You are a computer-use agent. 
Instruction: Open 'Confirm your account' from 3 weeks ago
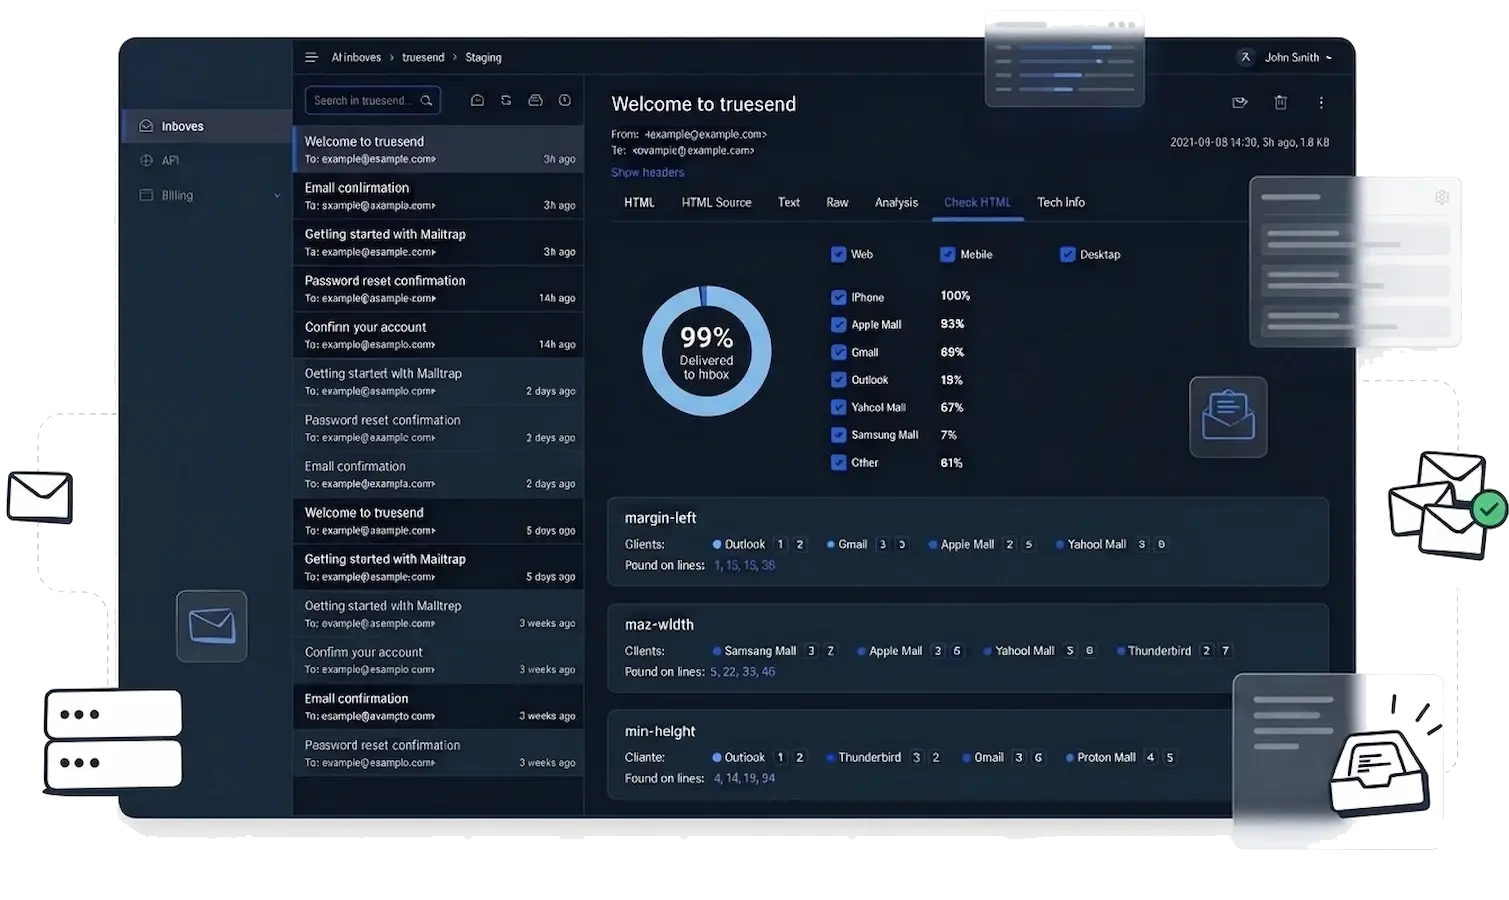(439, 660)
